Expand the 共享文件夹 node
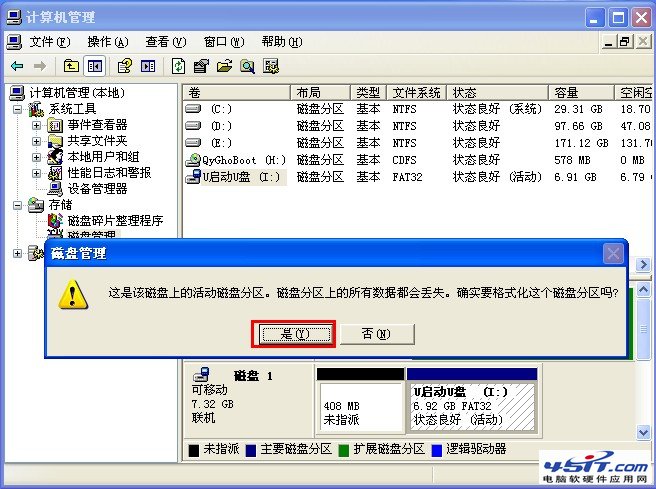Image resolution: width=656 pixels, height=489 pixels. 36,141
